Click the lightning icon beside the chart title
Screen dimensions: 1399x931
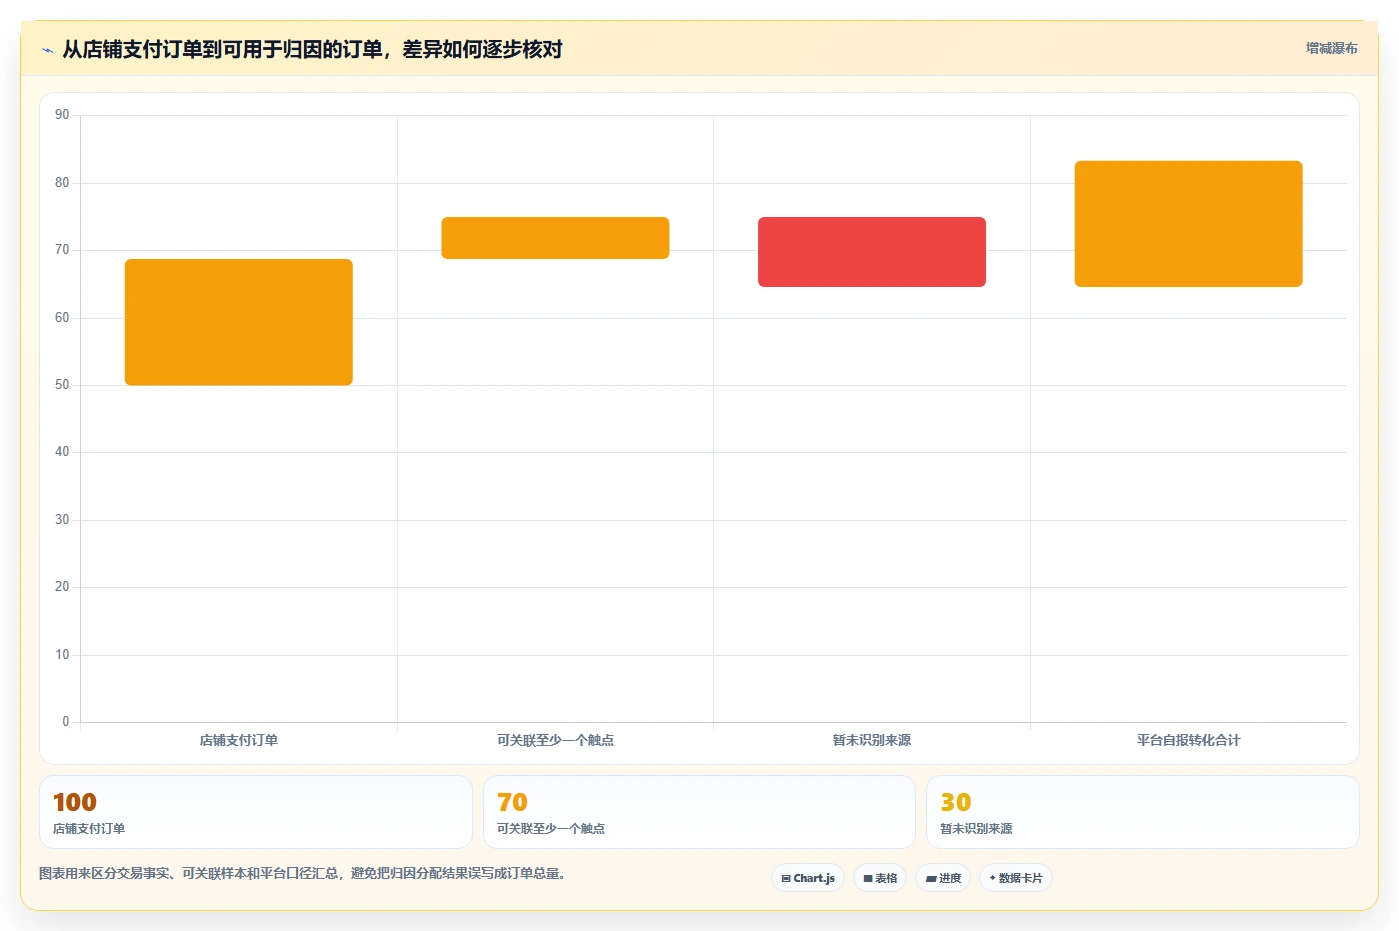click(47, 50)
